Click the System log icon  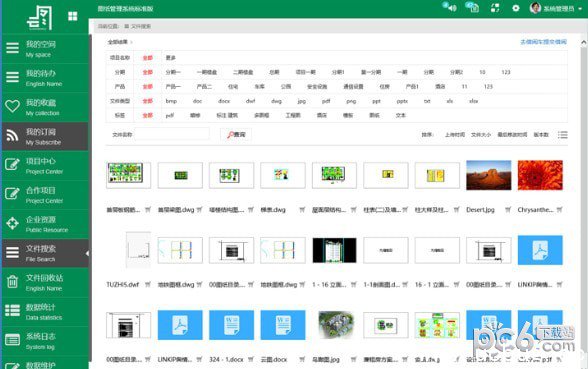click(x=12, y=340)
